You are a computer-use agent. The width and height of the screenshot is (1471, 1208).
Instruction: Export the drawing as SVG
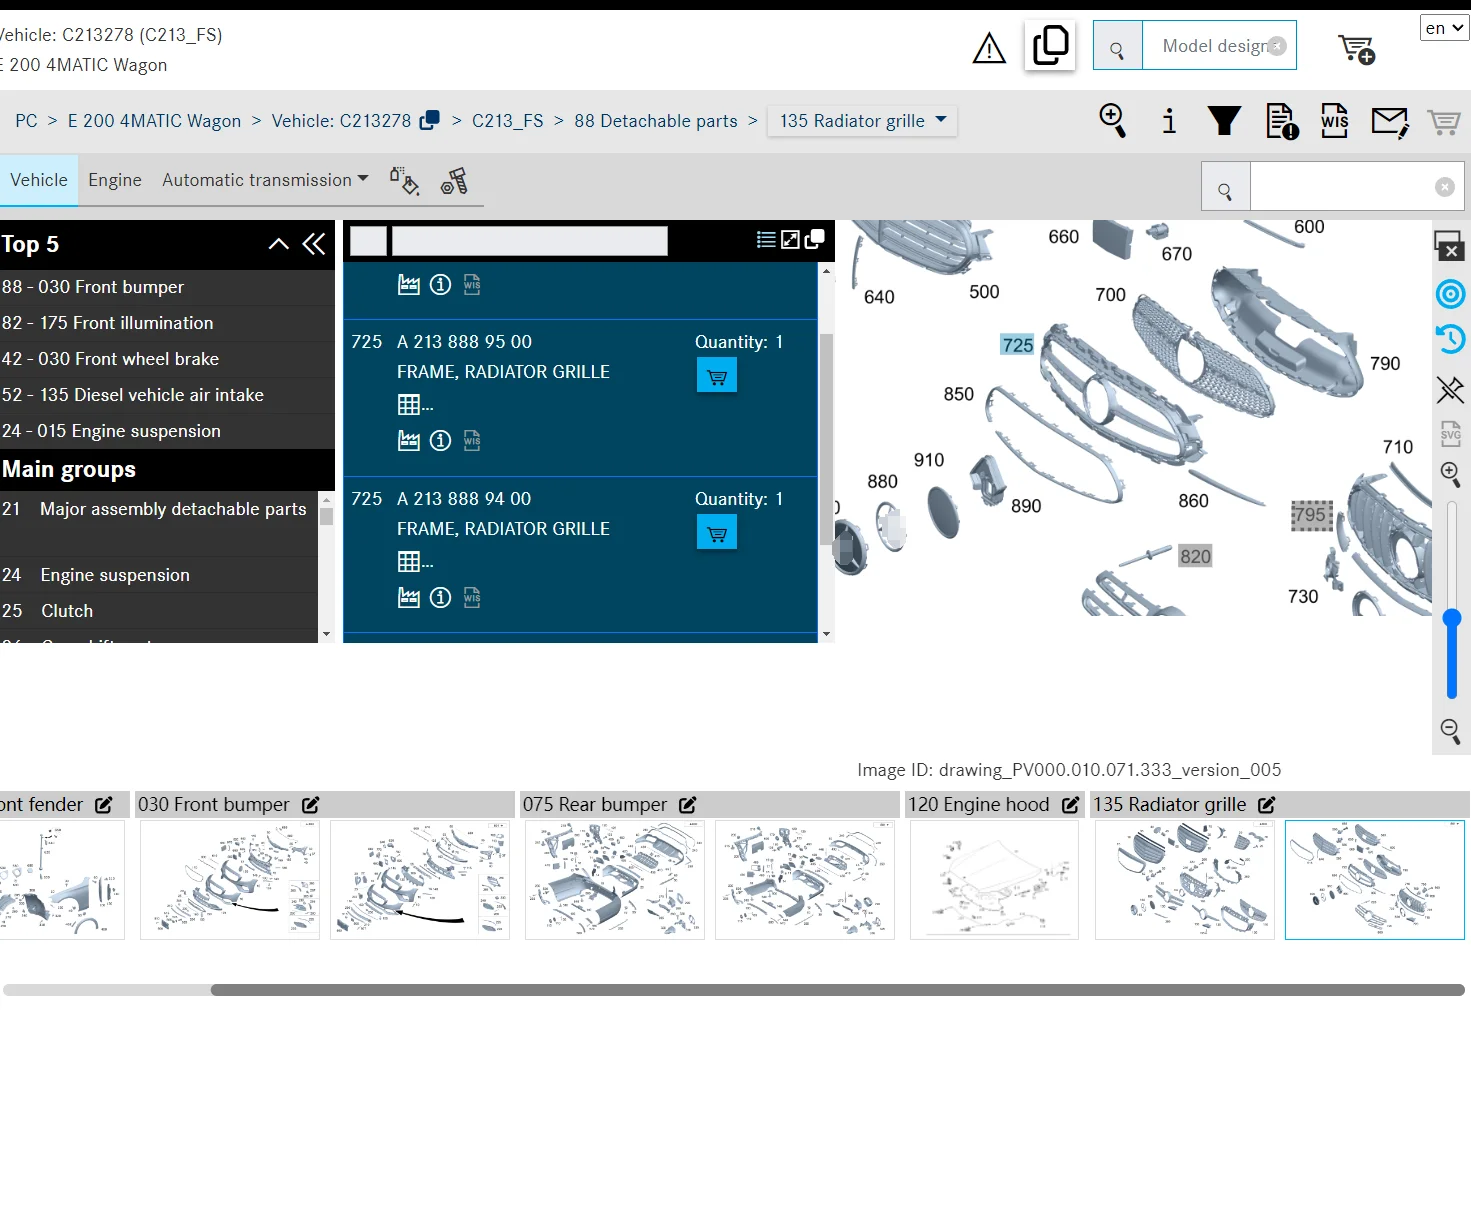1451,433
